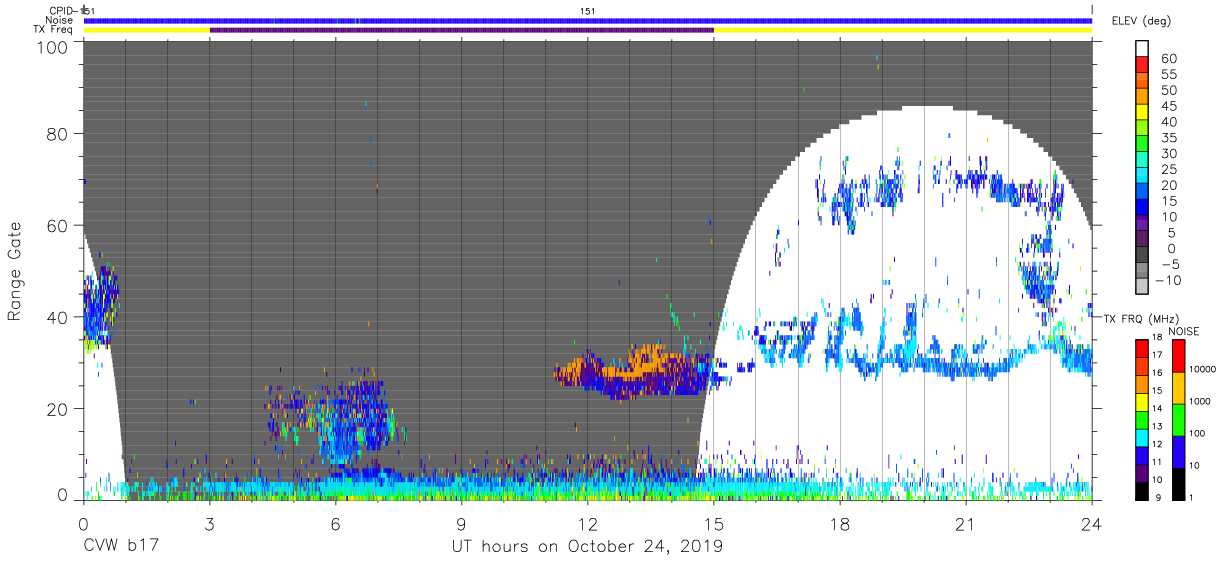
Task: Click the 'Range Gate' y-axis label
Action: tap(15, 272)
